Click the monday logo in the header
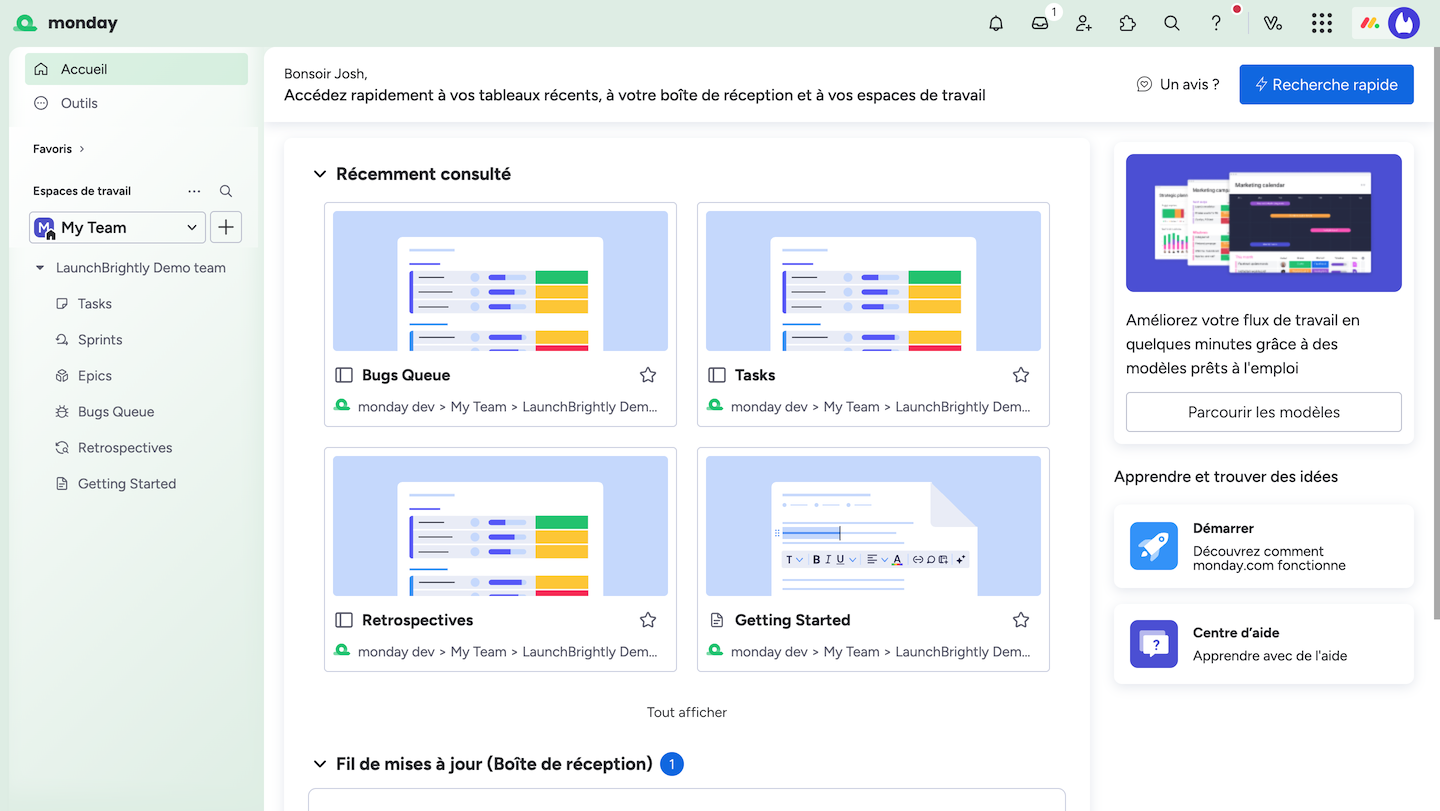1440x811 pixels. (x=66, y=23)
